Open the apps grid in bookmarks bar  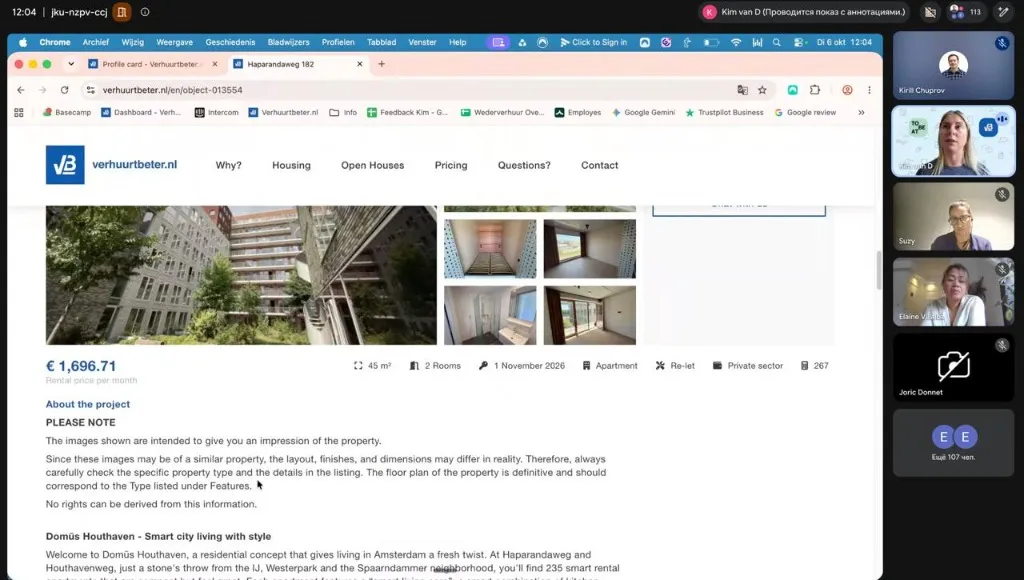click(x=19, y=112)
